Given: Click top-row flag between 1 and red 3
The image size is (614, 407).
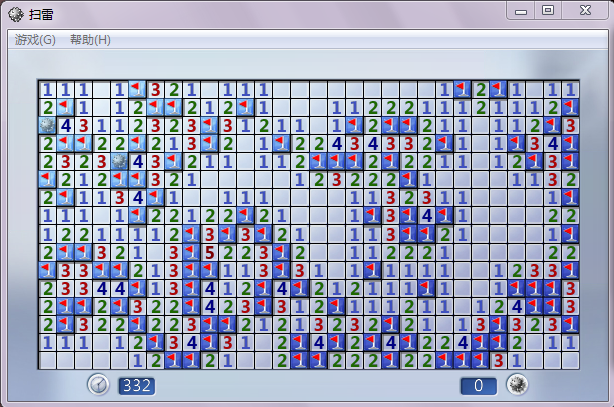Looking at the screenshot, I should [x=137, y=90].
